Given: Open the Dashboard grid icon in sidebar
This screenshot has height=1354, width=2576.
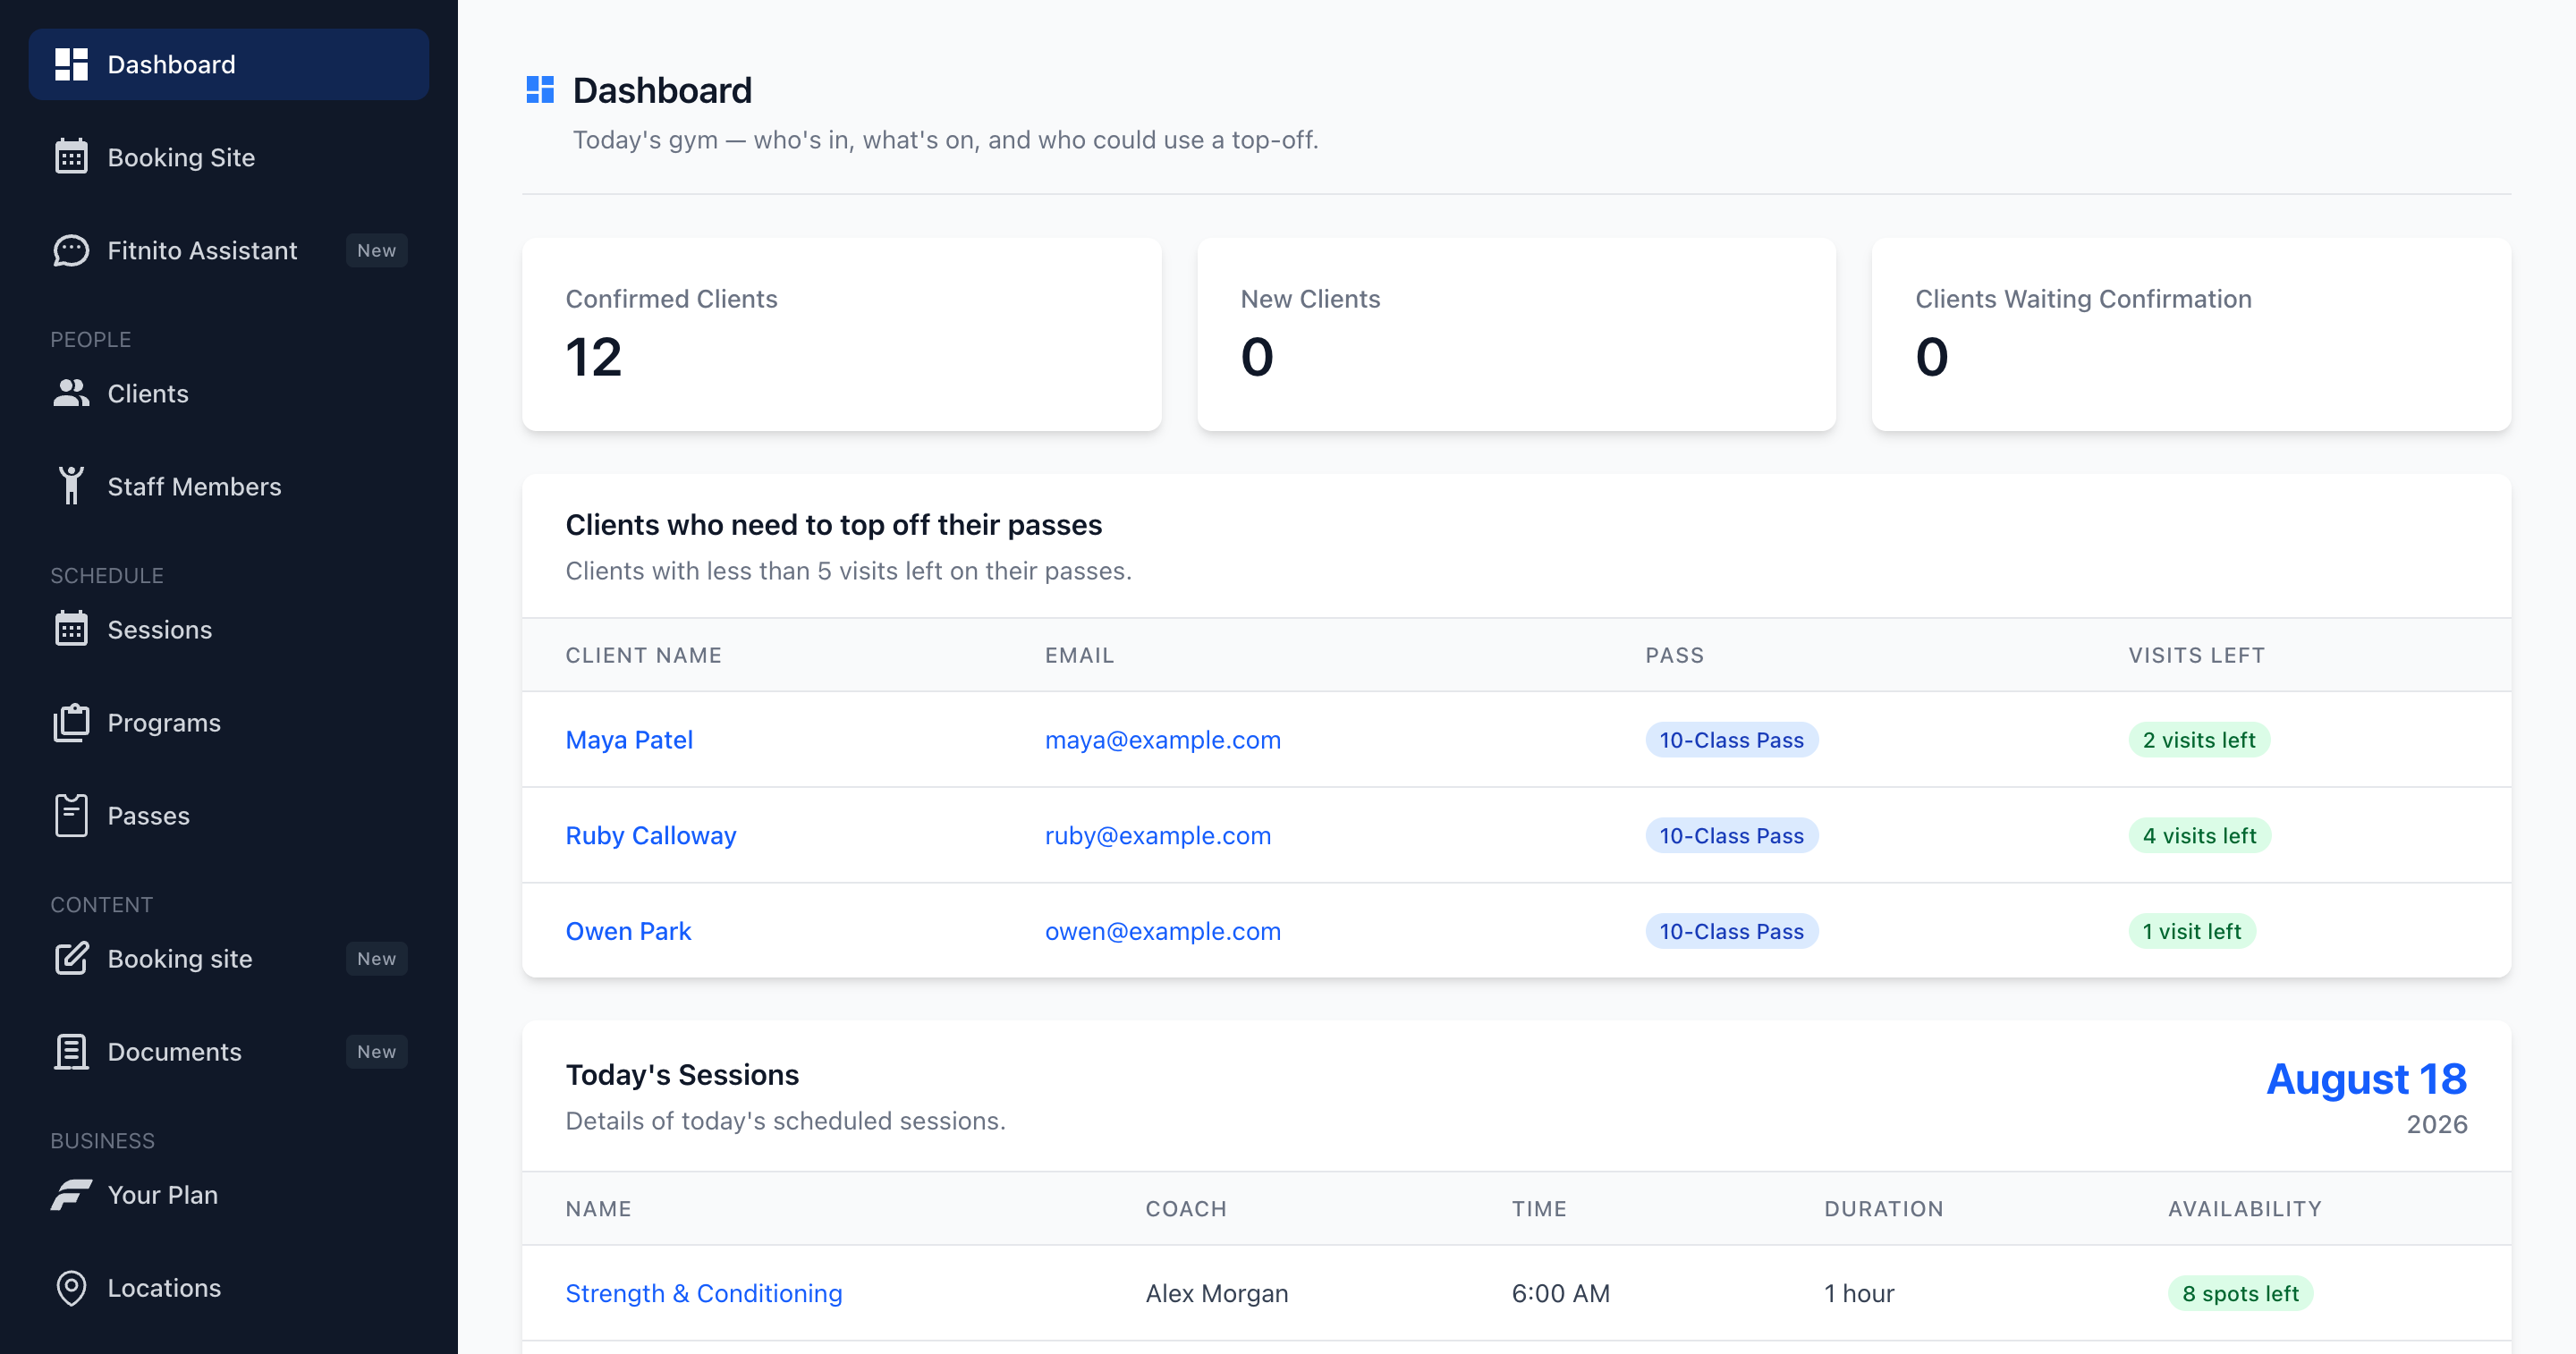Looking at the screenshot, I should click(x=71, y=64).
